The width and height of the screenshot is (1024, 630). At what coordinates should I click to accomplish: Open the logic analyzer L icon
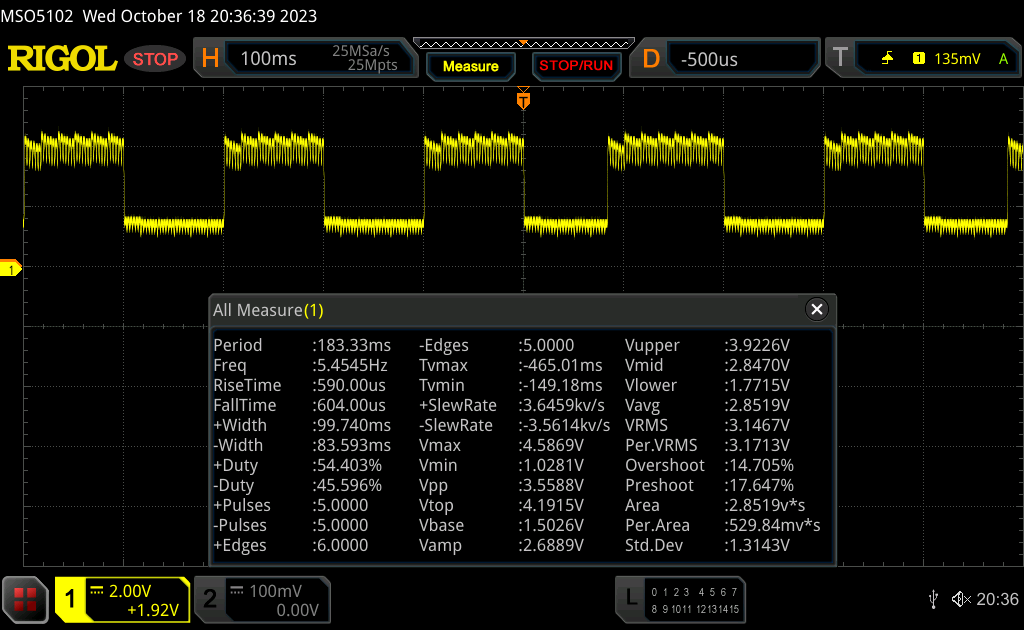pyautogui.click(x=631, y=597)
